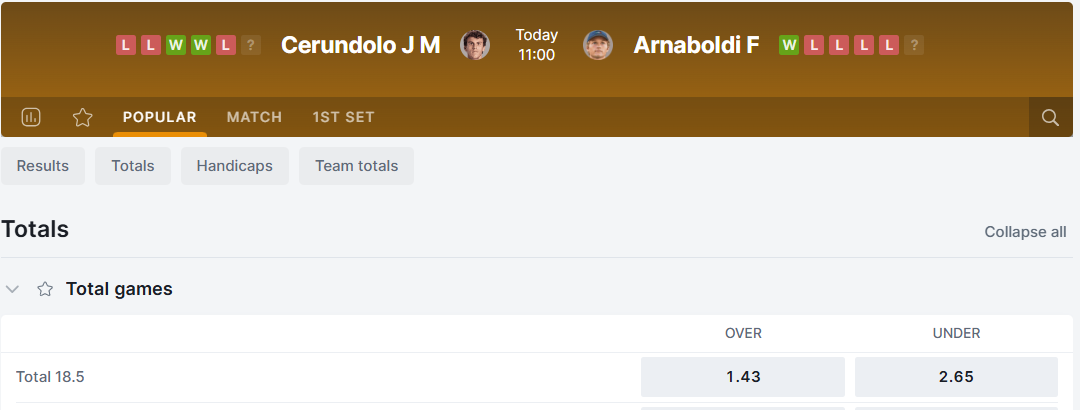
Task: Bet Over 18.5 at odds 1.43
Action: pos(743,377)
